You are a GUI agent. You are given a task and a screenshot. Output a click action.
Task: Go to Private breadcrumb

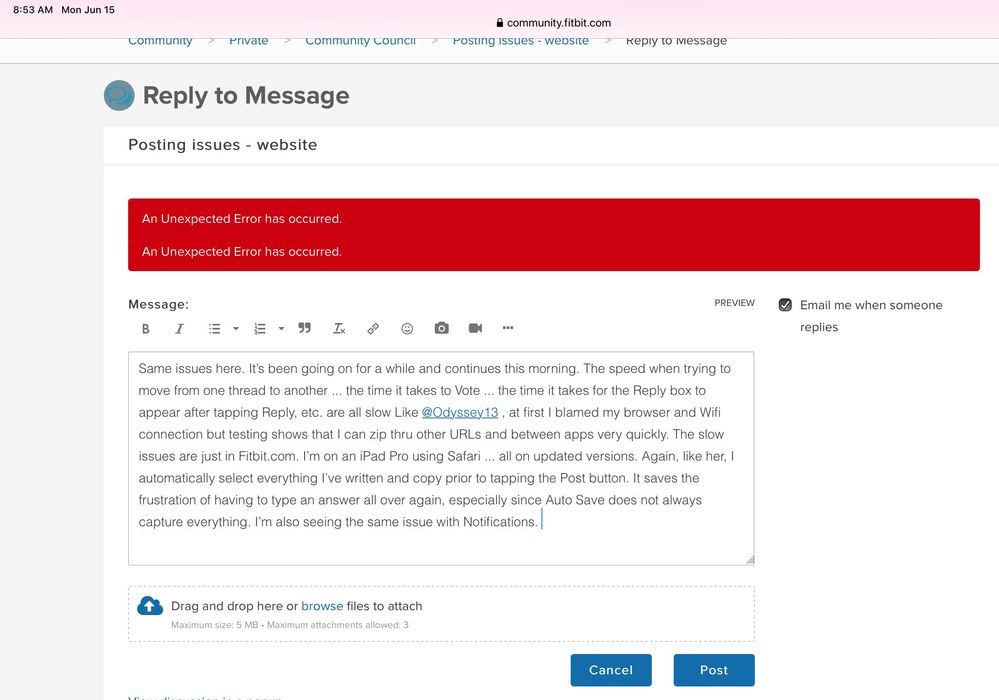(248, 41)
